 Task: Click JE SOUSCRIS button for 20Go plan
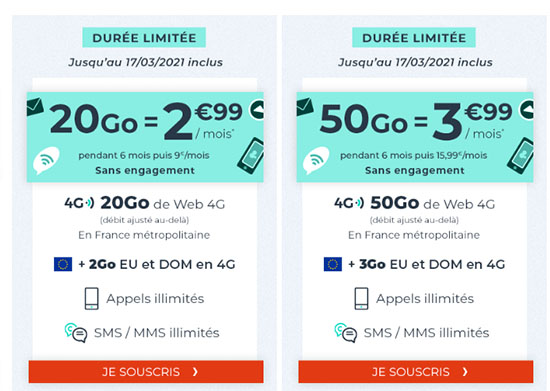[x=146, y=372]
